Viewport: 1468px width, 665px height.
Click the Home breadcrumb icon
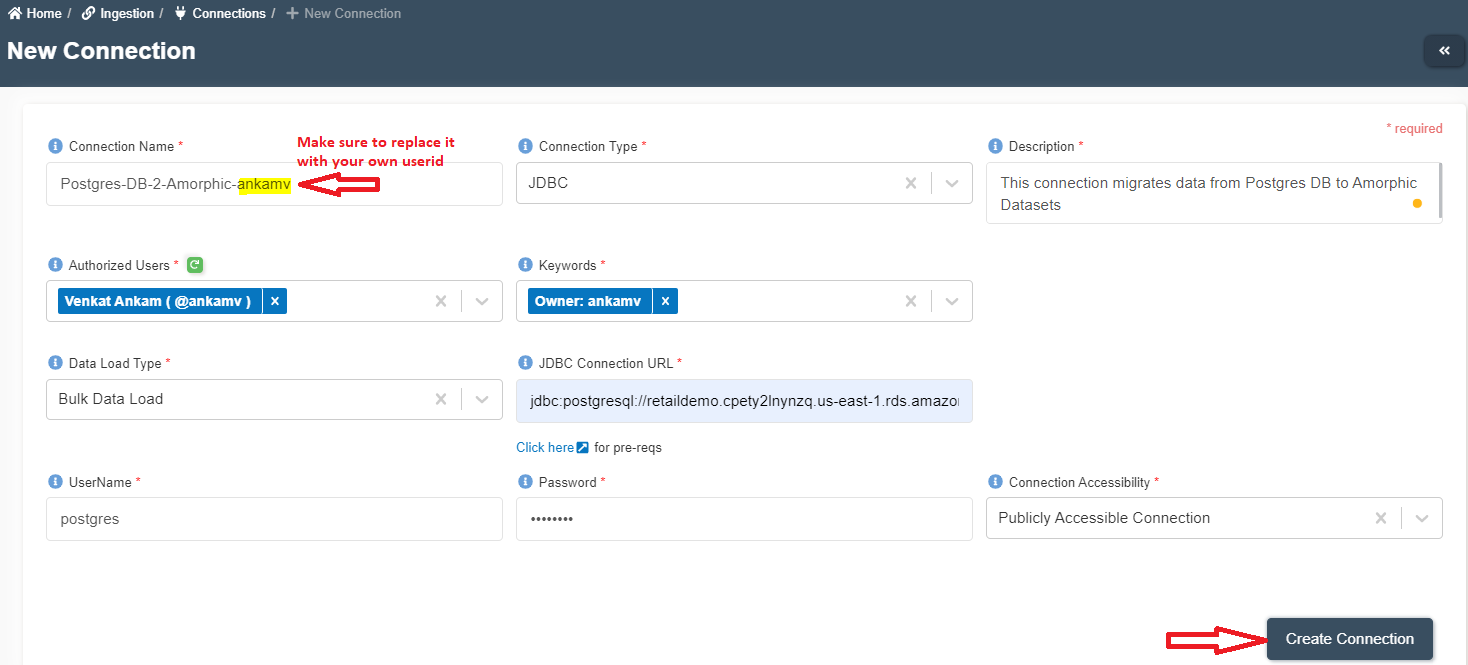click(x=15, y=14)
